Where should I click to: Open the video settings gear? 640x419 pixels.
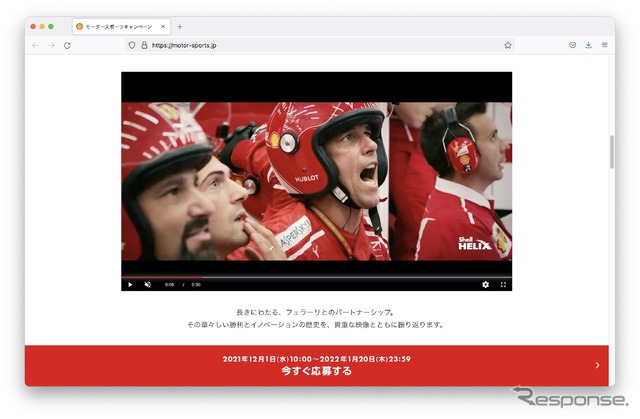[x=485, y=284]
